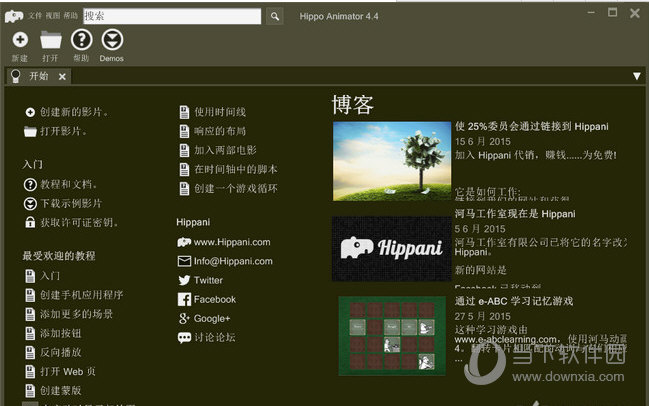Click the 下载示例影片 link
649x406 pixels.
71,204
